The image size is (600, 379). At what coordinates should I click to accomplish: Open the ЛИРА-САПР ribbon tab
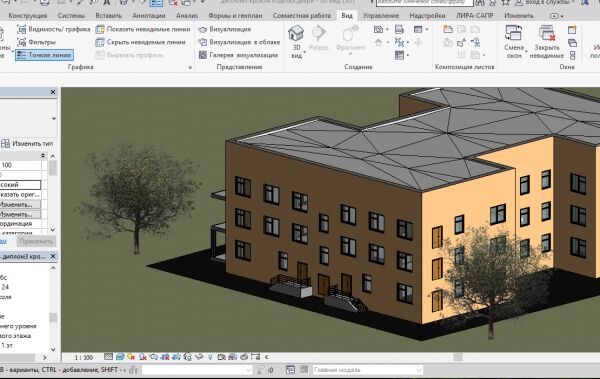click(x=474, y=16)
